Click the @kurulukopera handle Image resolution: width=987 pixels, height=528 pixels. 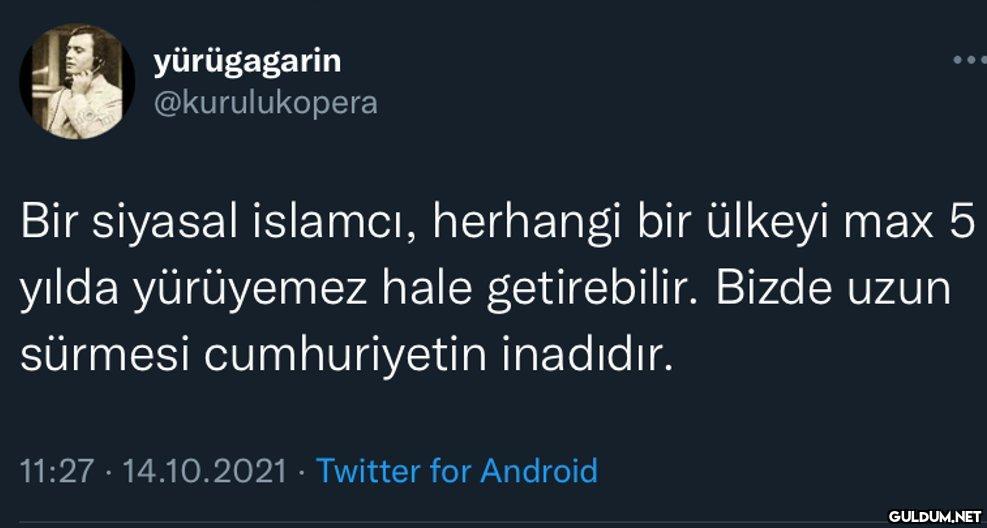coord(265,102)
